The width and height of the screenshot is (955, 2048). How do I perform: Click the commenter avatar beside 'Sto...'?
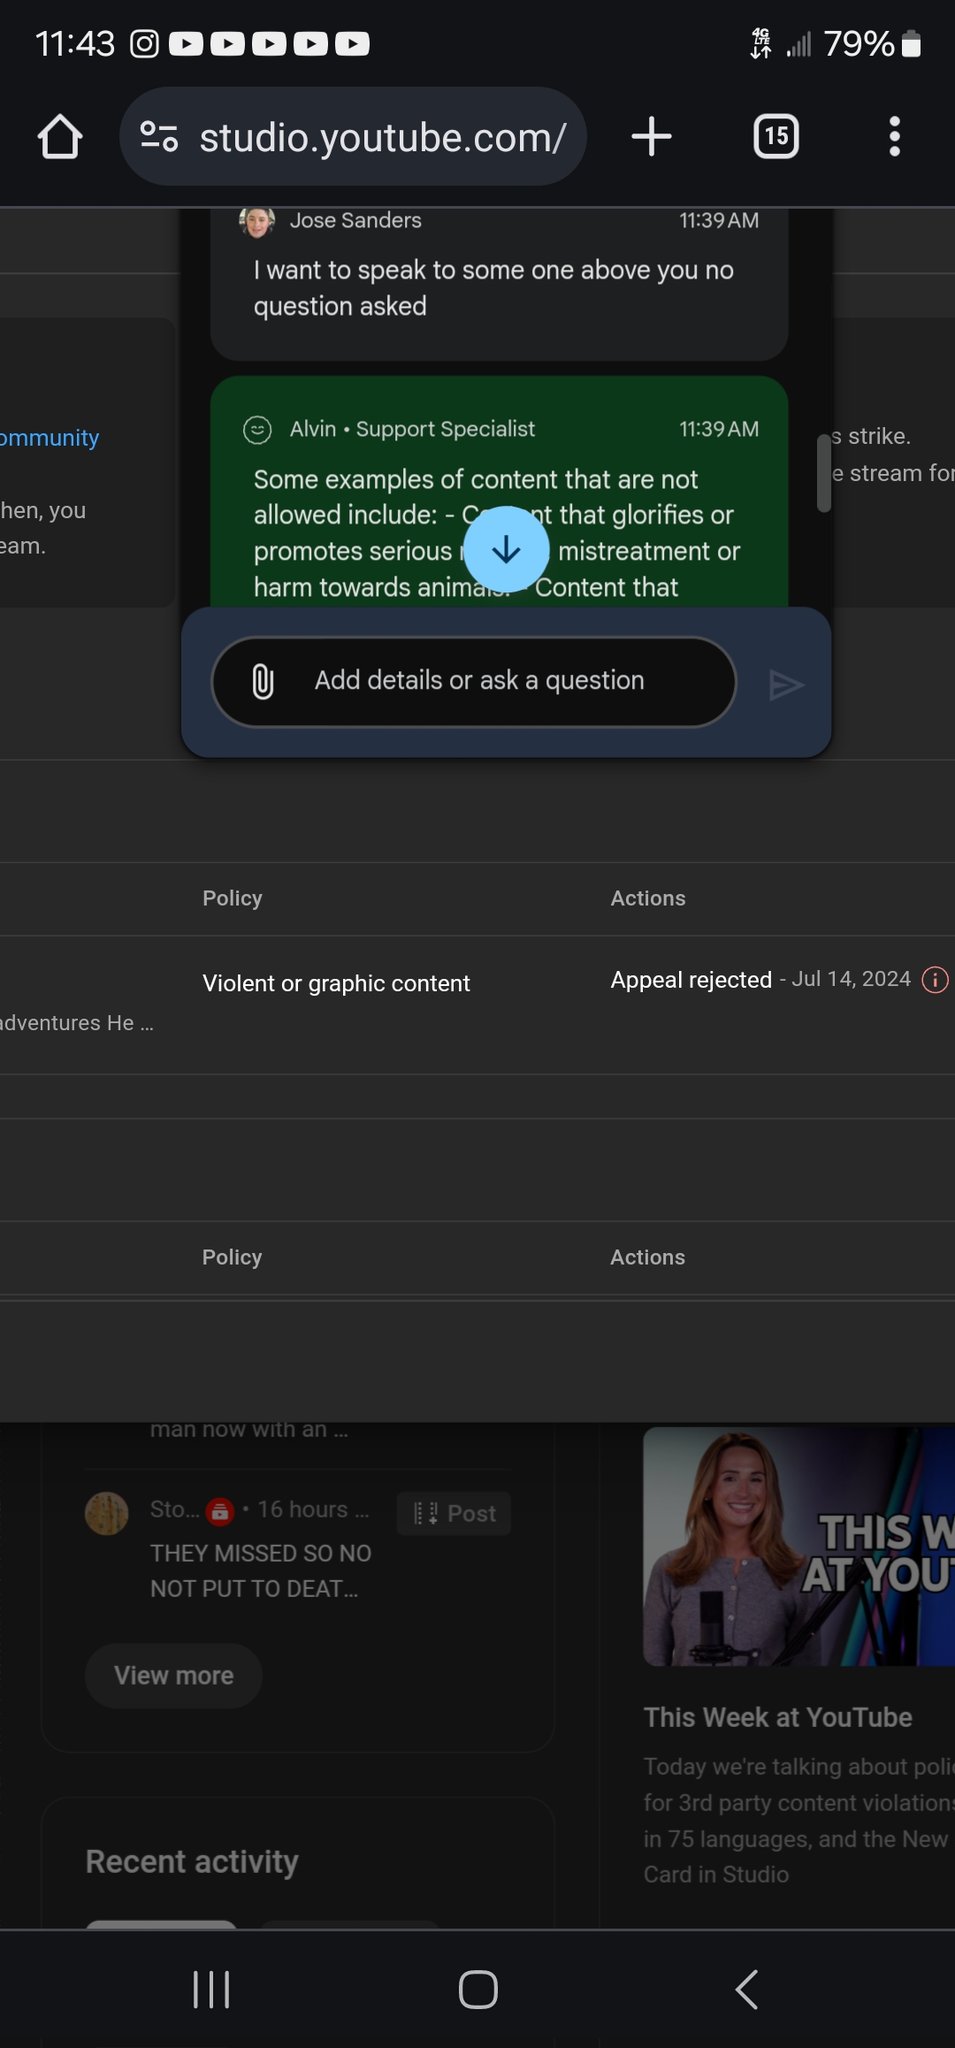[x=107, y=1513]
